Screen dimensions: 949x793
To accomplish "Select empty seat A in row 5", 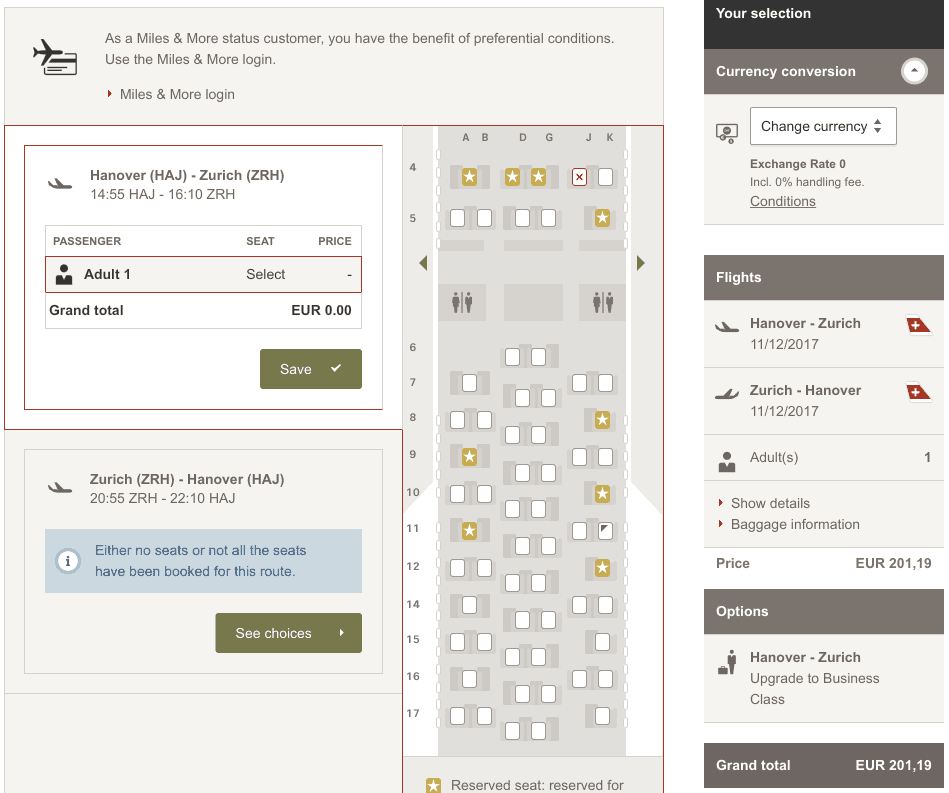I will pyautogui.click(x=458, y=217).
